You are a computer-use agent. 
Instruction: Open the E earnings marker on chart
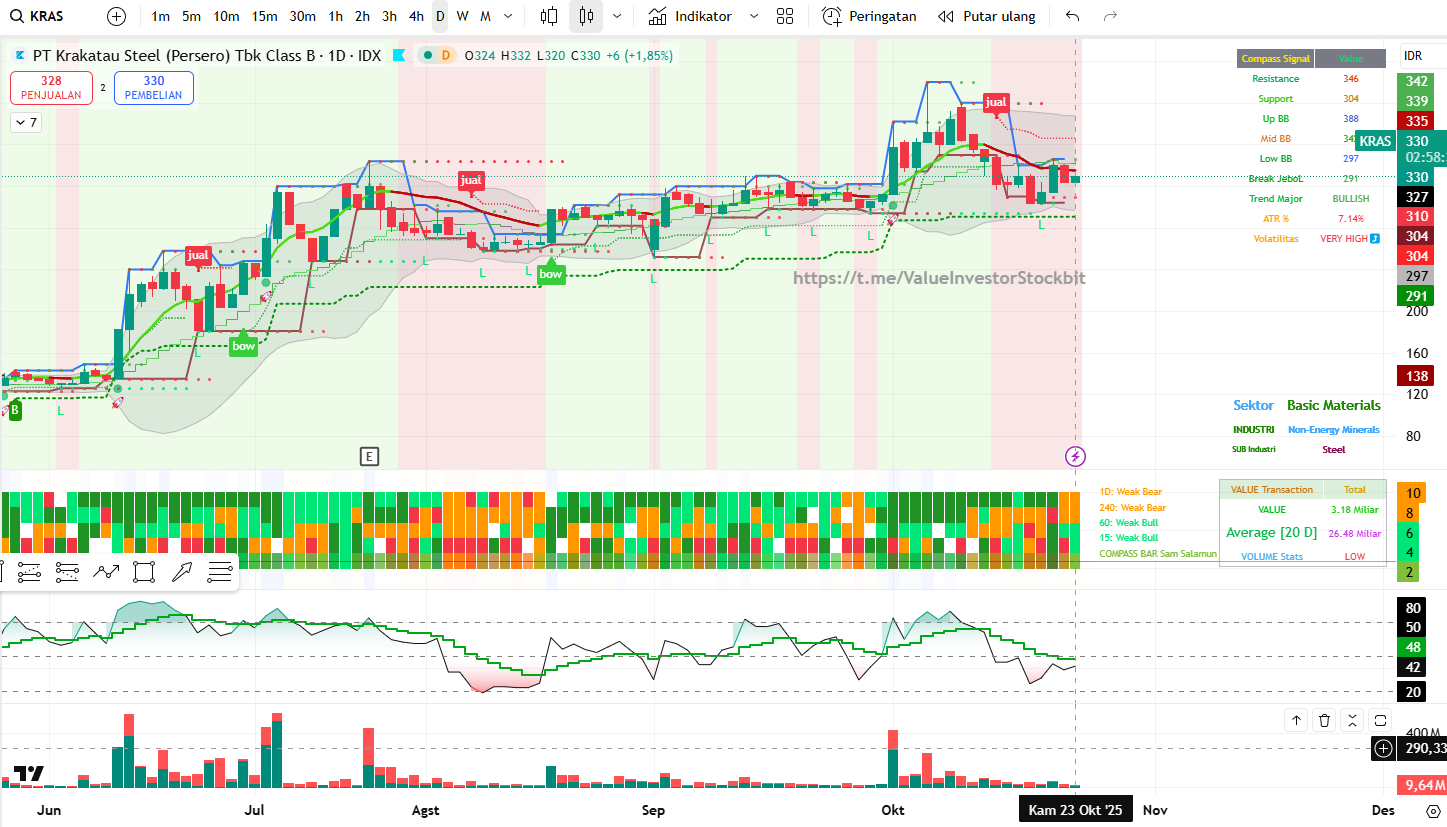click(x=369, y=457)
